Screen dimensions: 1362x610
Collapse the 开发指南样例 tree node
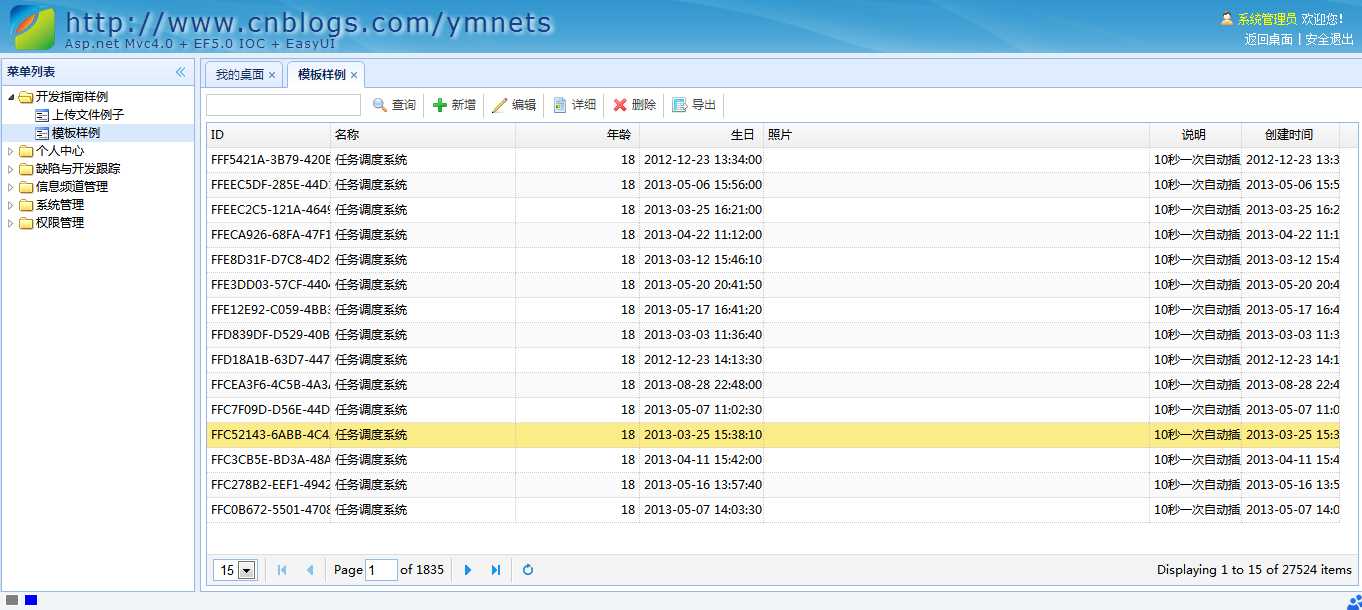(11, 97)
